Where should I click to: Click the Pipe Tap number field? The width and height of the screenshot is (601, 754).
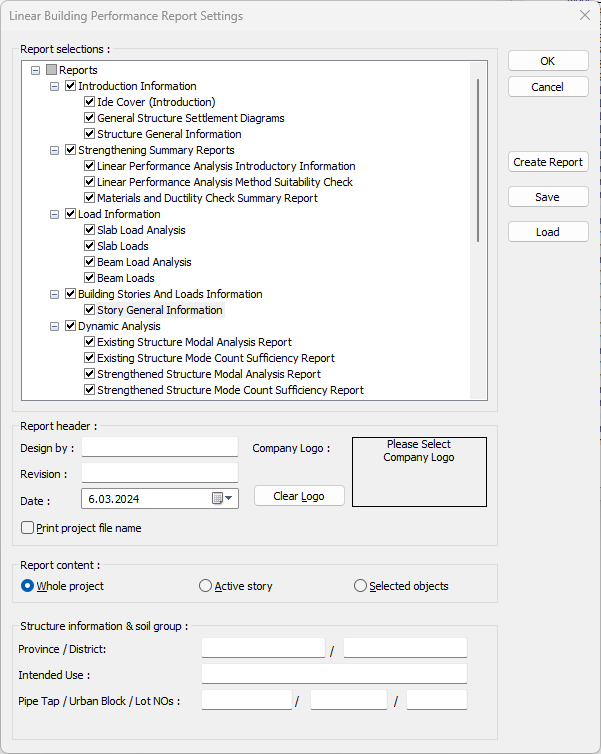pos(247,700)
